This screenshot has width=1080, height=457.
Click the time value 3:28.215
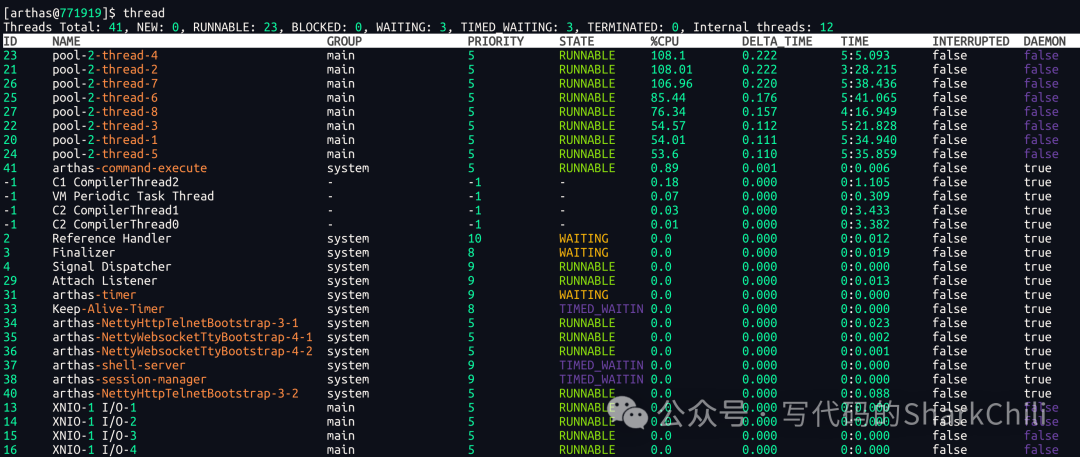point(869,70)
